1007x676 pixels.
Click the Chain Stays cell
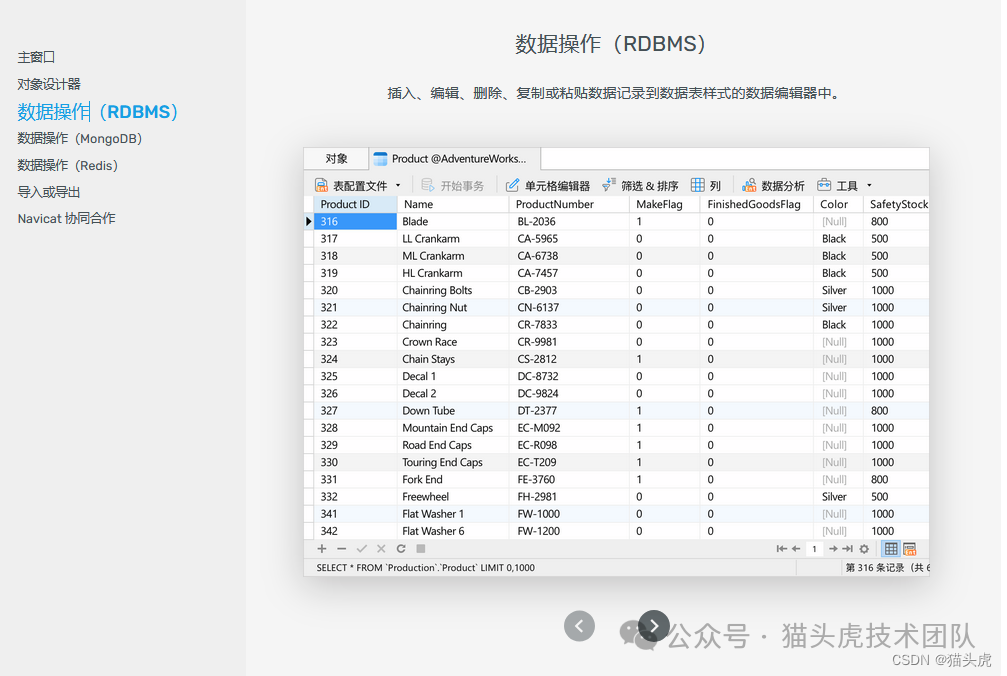(x=453, y=359)
